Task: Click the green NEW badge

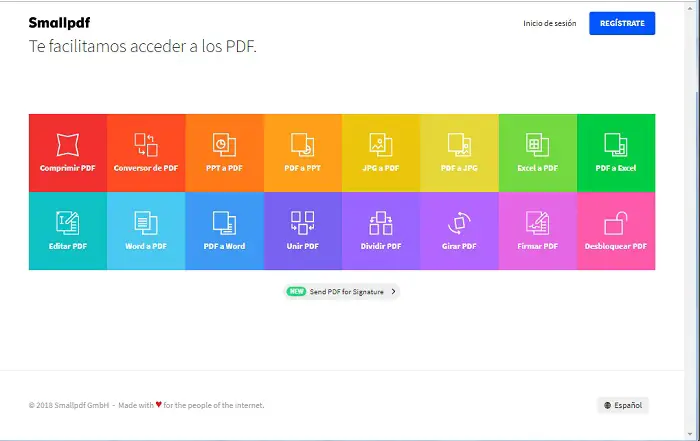Action: pos(296,291)
